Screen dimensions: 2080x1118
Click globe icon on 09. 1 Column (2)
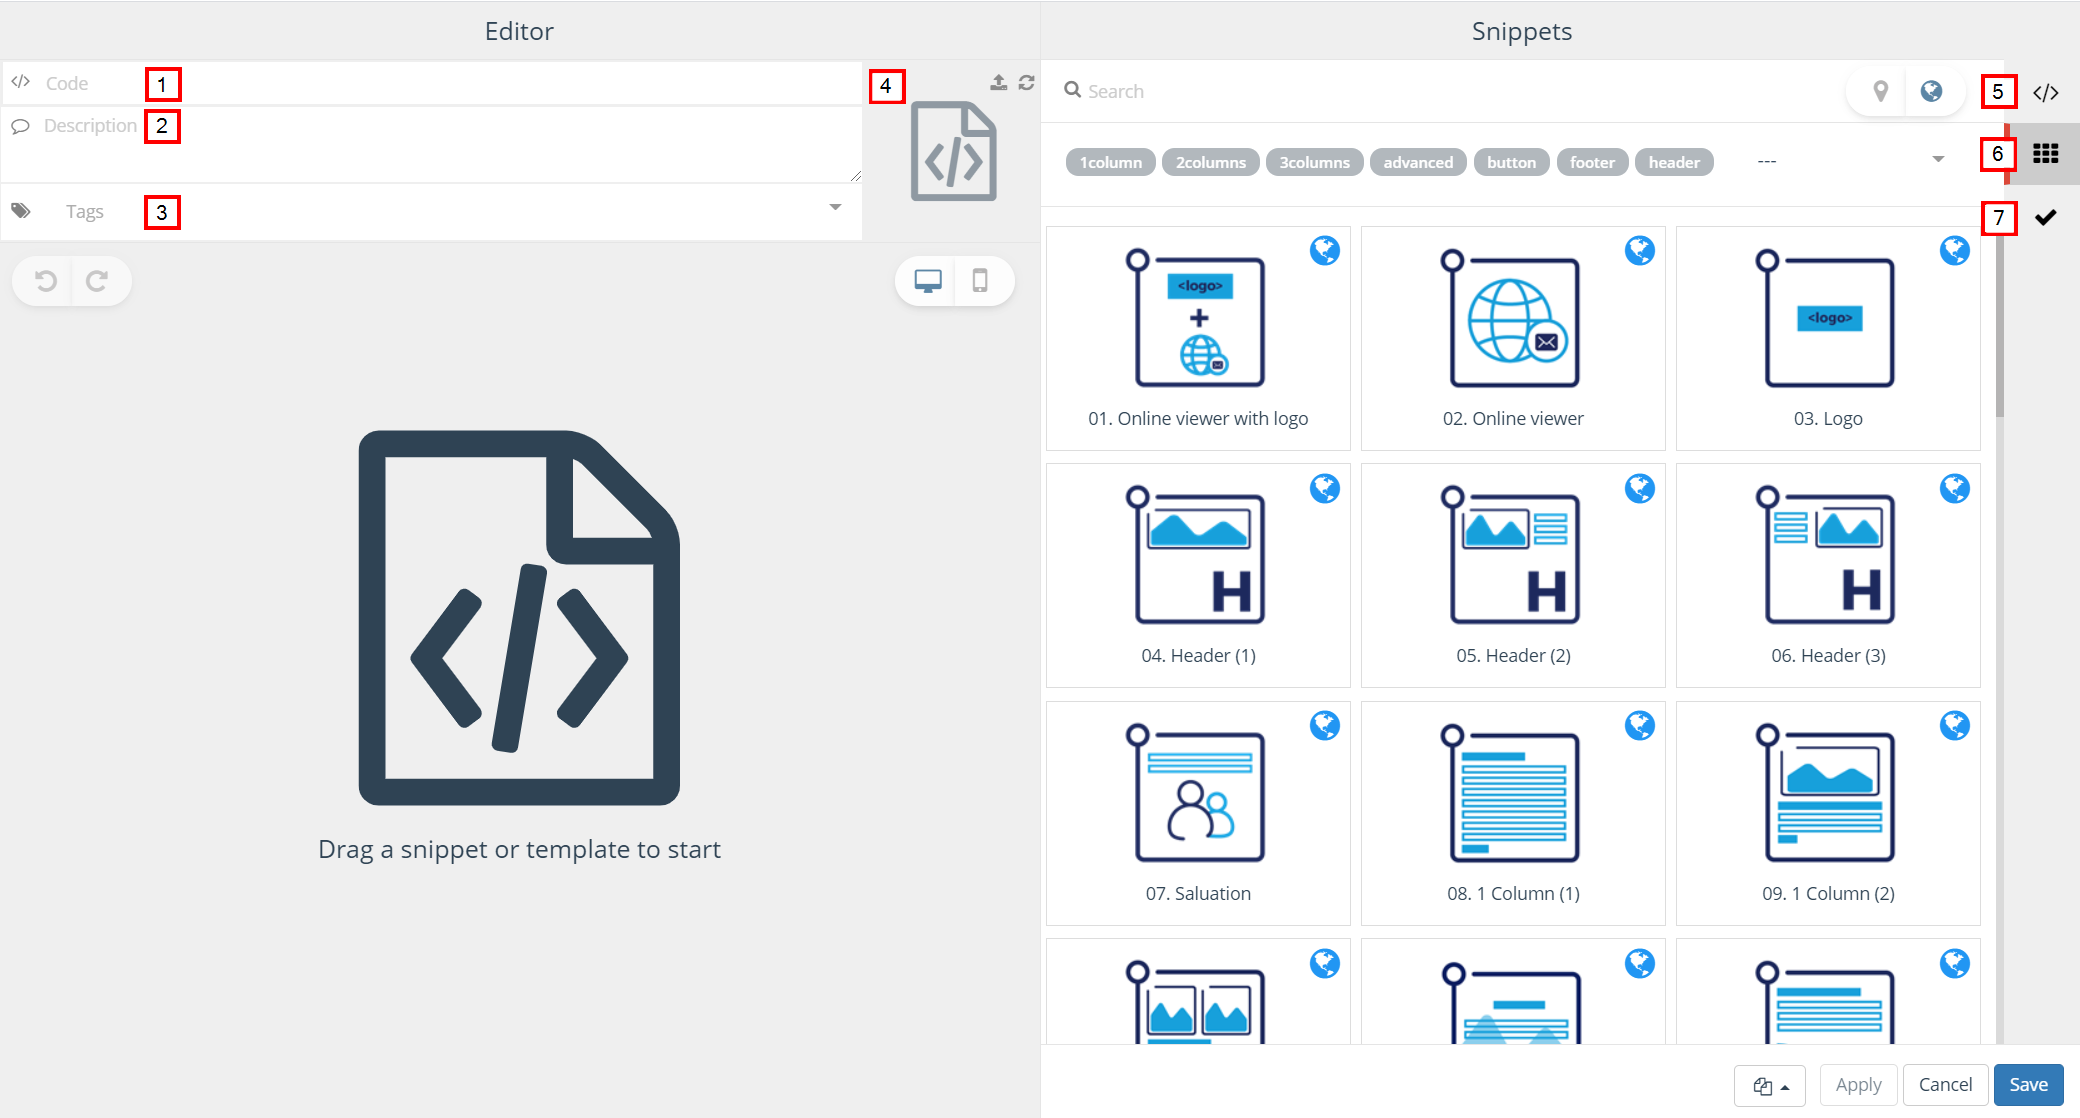click(x=1955, y=725)
